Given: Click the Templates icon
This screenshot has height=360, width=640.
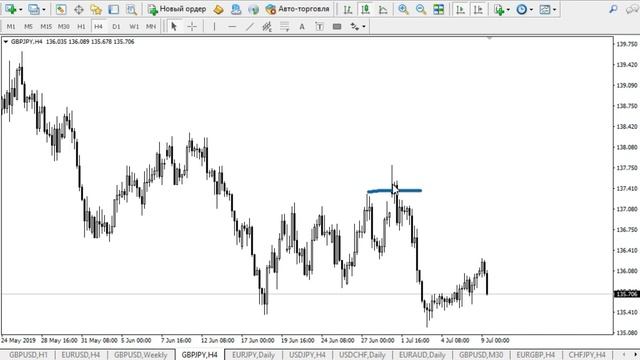Looking at the screenshot, I should [x=545, y=9].
